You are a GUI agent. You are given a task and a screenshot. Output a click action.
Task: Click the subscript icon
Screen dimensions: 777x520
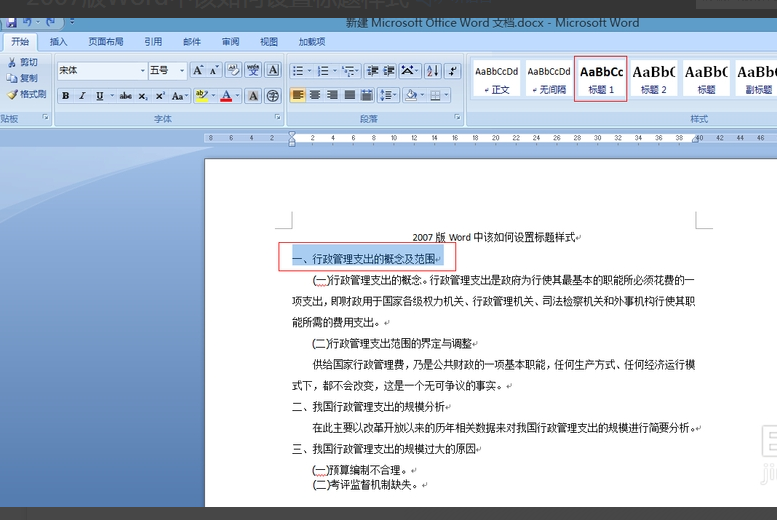143,96
